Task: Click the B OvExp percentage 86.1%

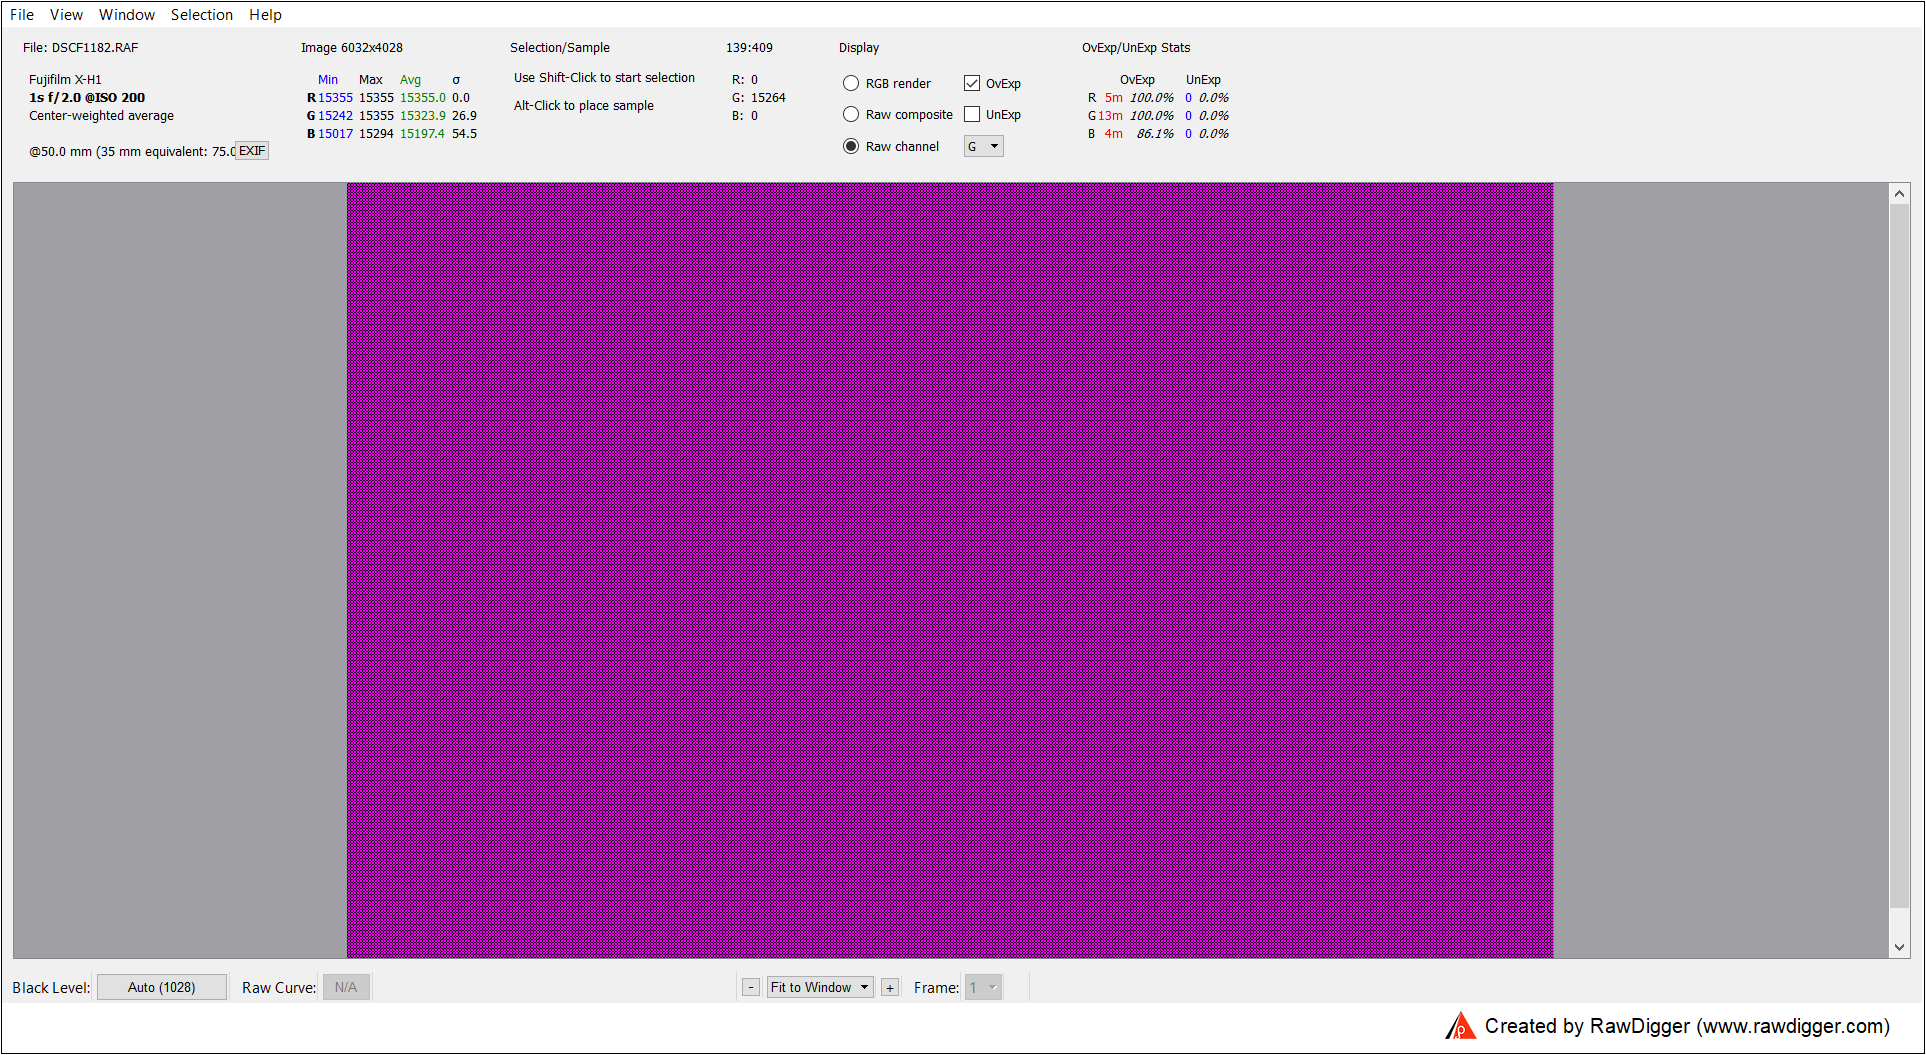Action: click(1155, 134)
